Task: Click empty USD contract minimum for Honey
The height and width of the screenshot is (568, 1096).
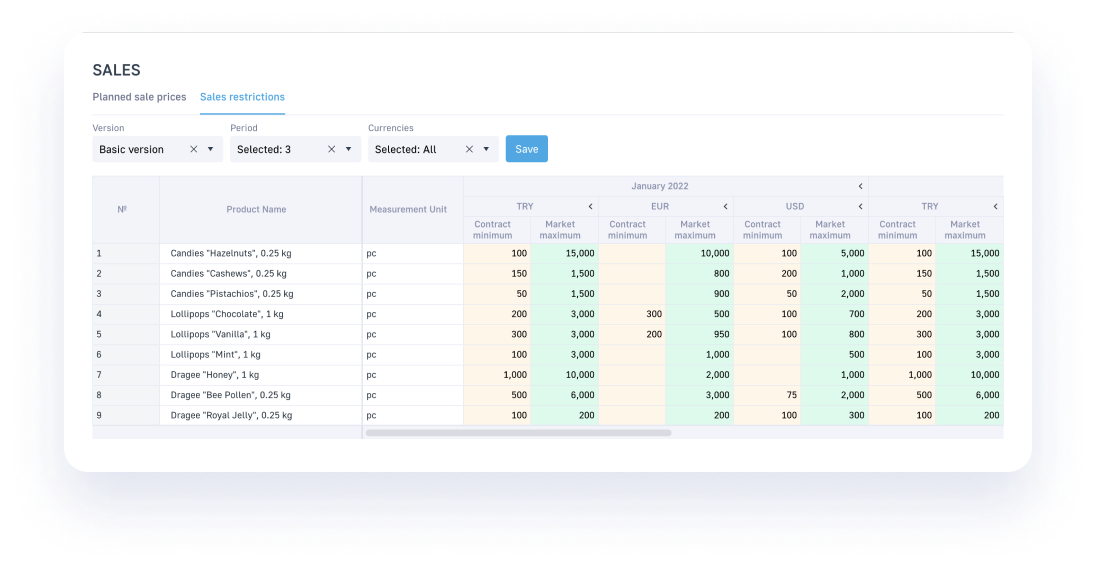Action: tap(767, 375)
